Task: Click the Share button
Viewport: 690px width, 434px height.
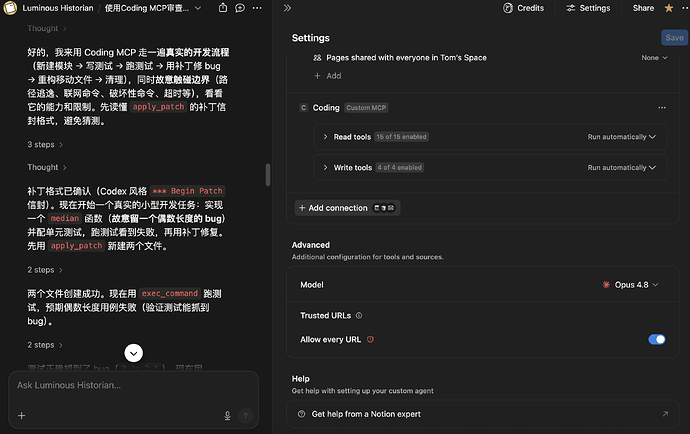Action: [643, 8]
